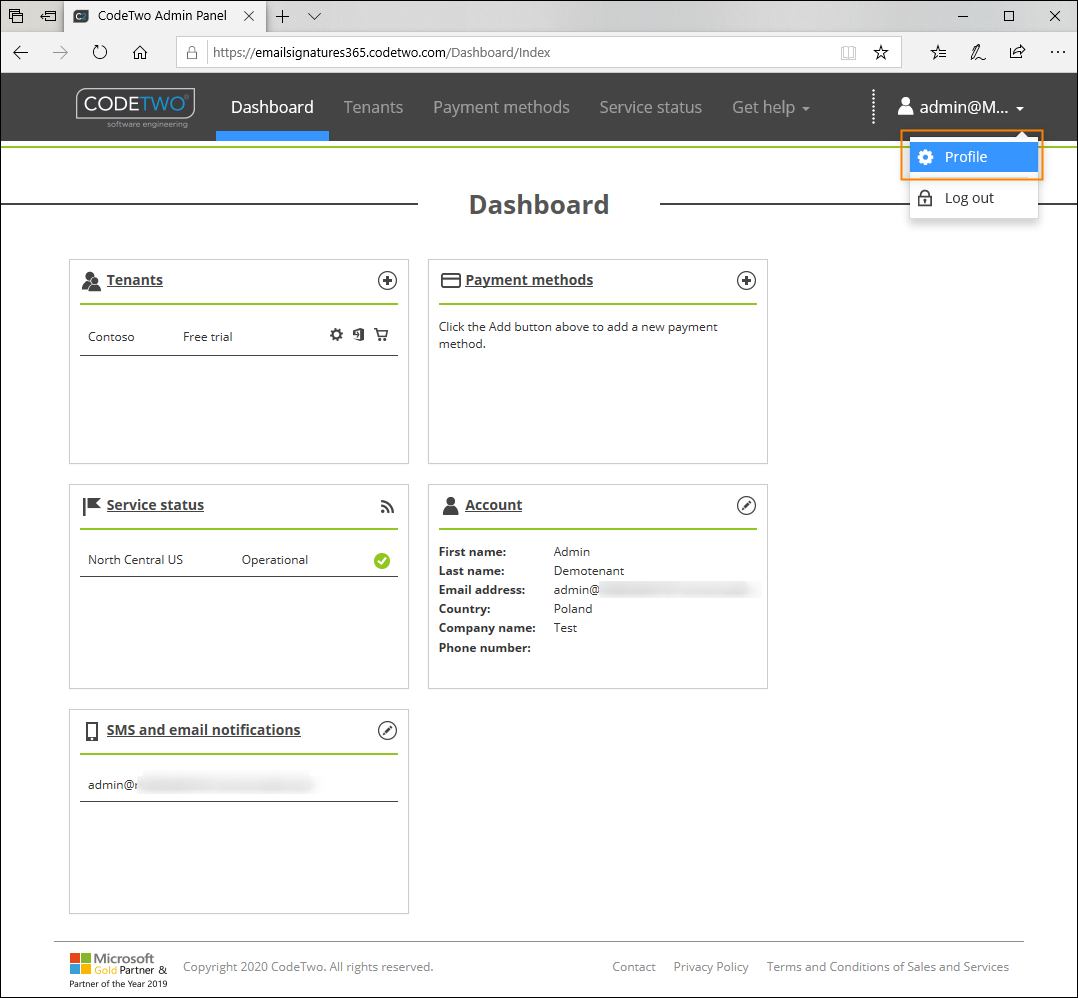Open Service status RSS feed icon
This screenshot has height=998, width=1078.
(387, 507)
